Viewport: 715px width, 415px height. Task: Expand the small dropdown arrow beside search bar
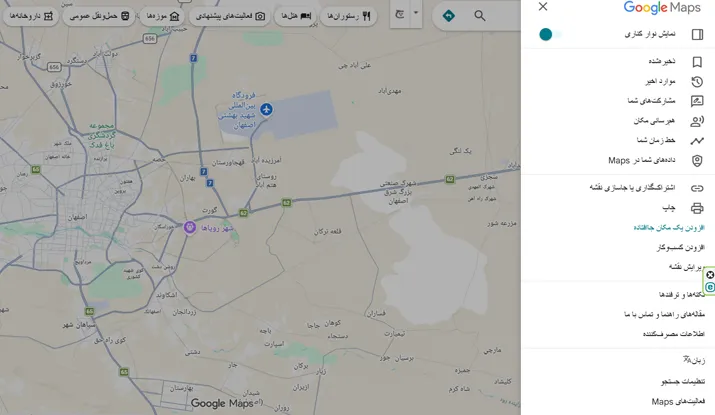point(417,16)
